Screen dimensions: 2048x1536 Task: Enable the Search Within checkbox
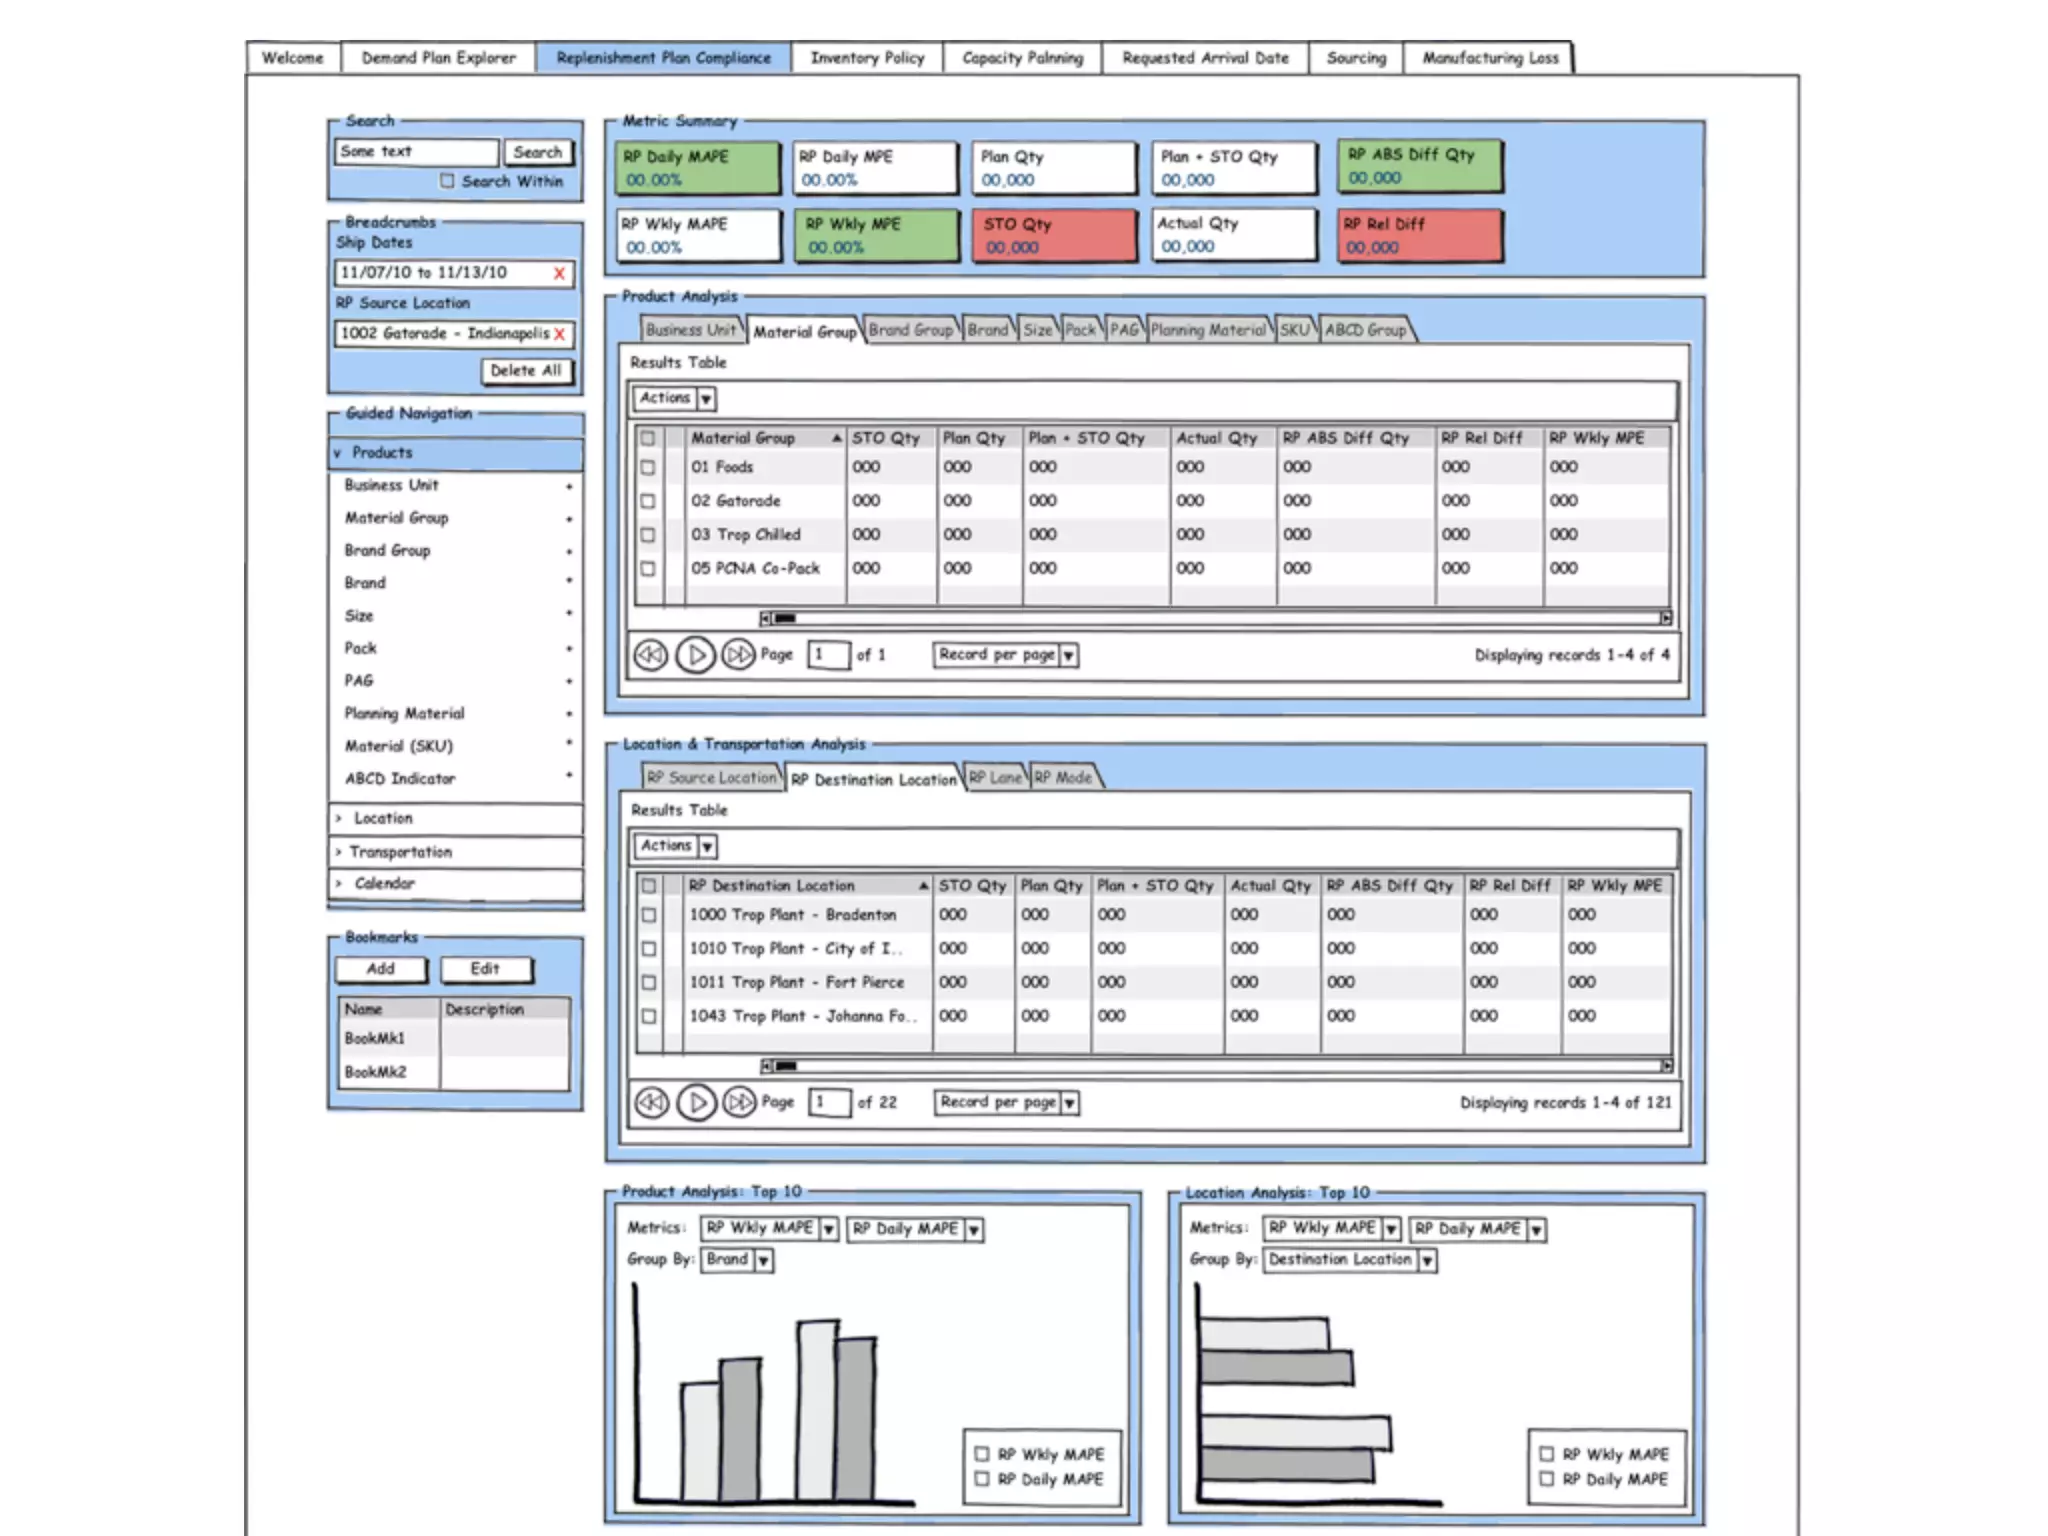click(x=447, y=181)
